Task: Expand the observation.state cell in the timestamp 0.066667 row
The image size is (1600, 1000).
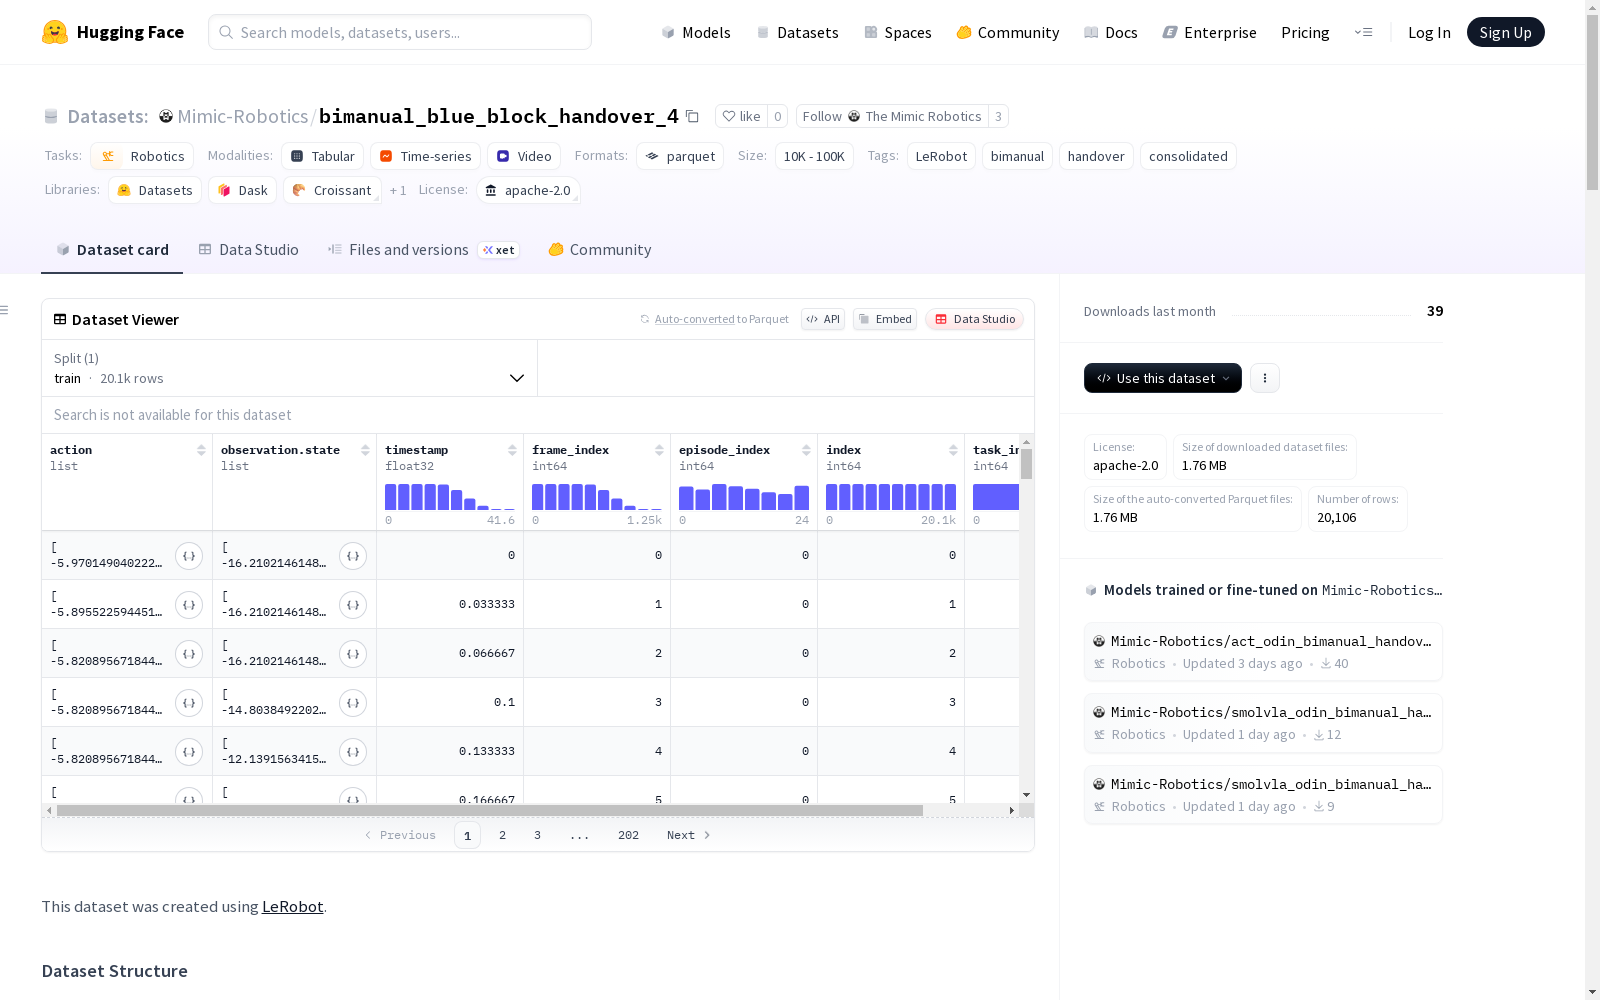Action: 353,654
